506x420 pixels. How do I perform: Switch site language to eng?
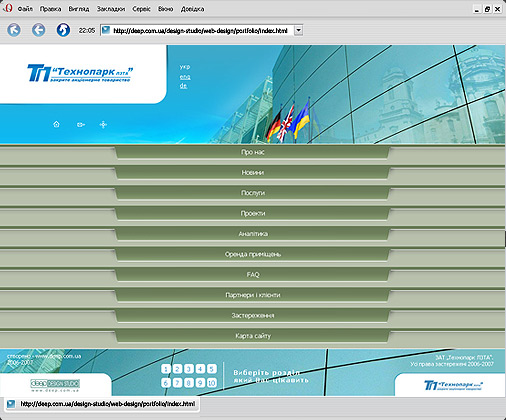185,77
